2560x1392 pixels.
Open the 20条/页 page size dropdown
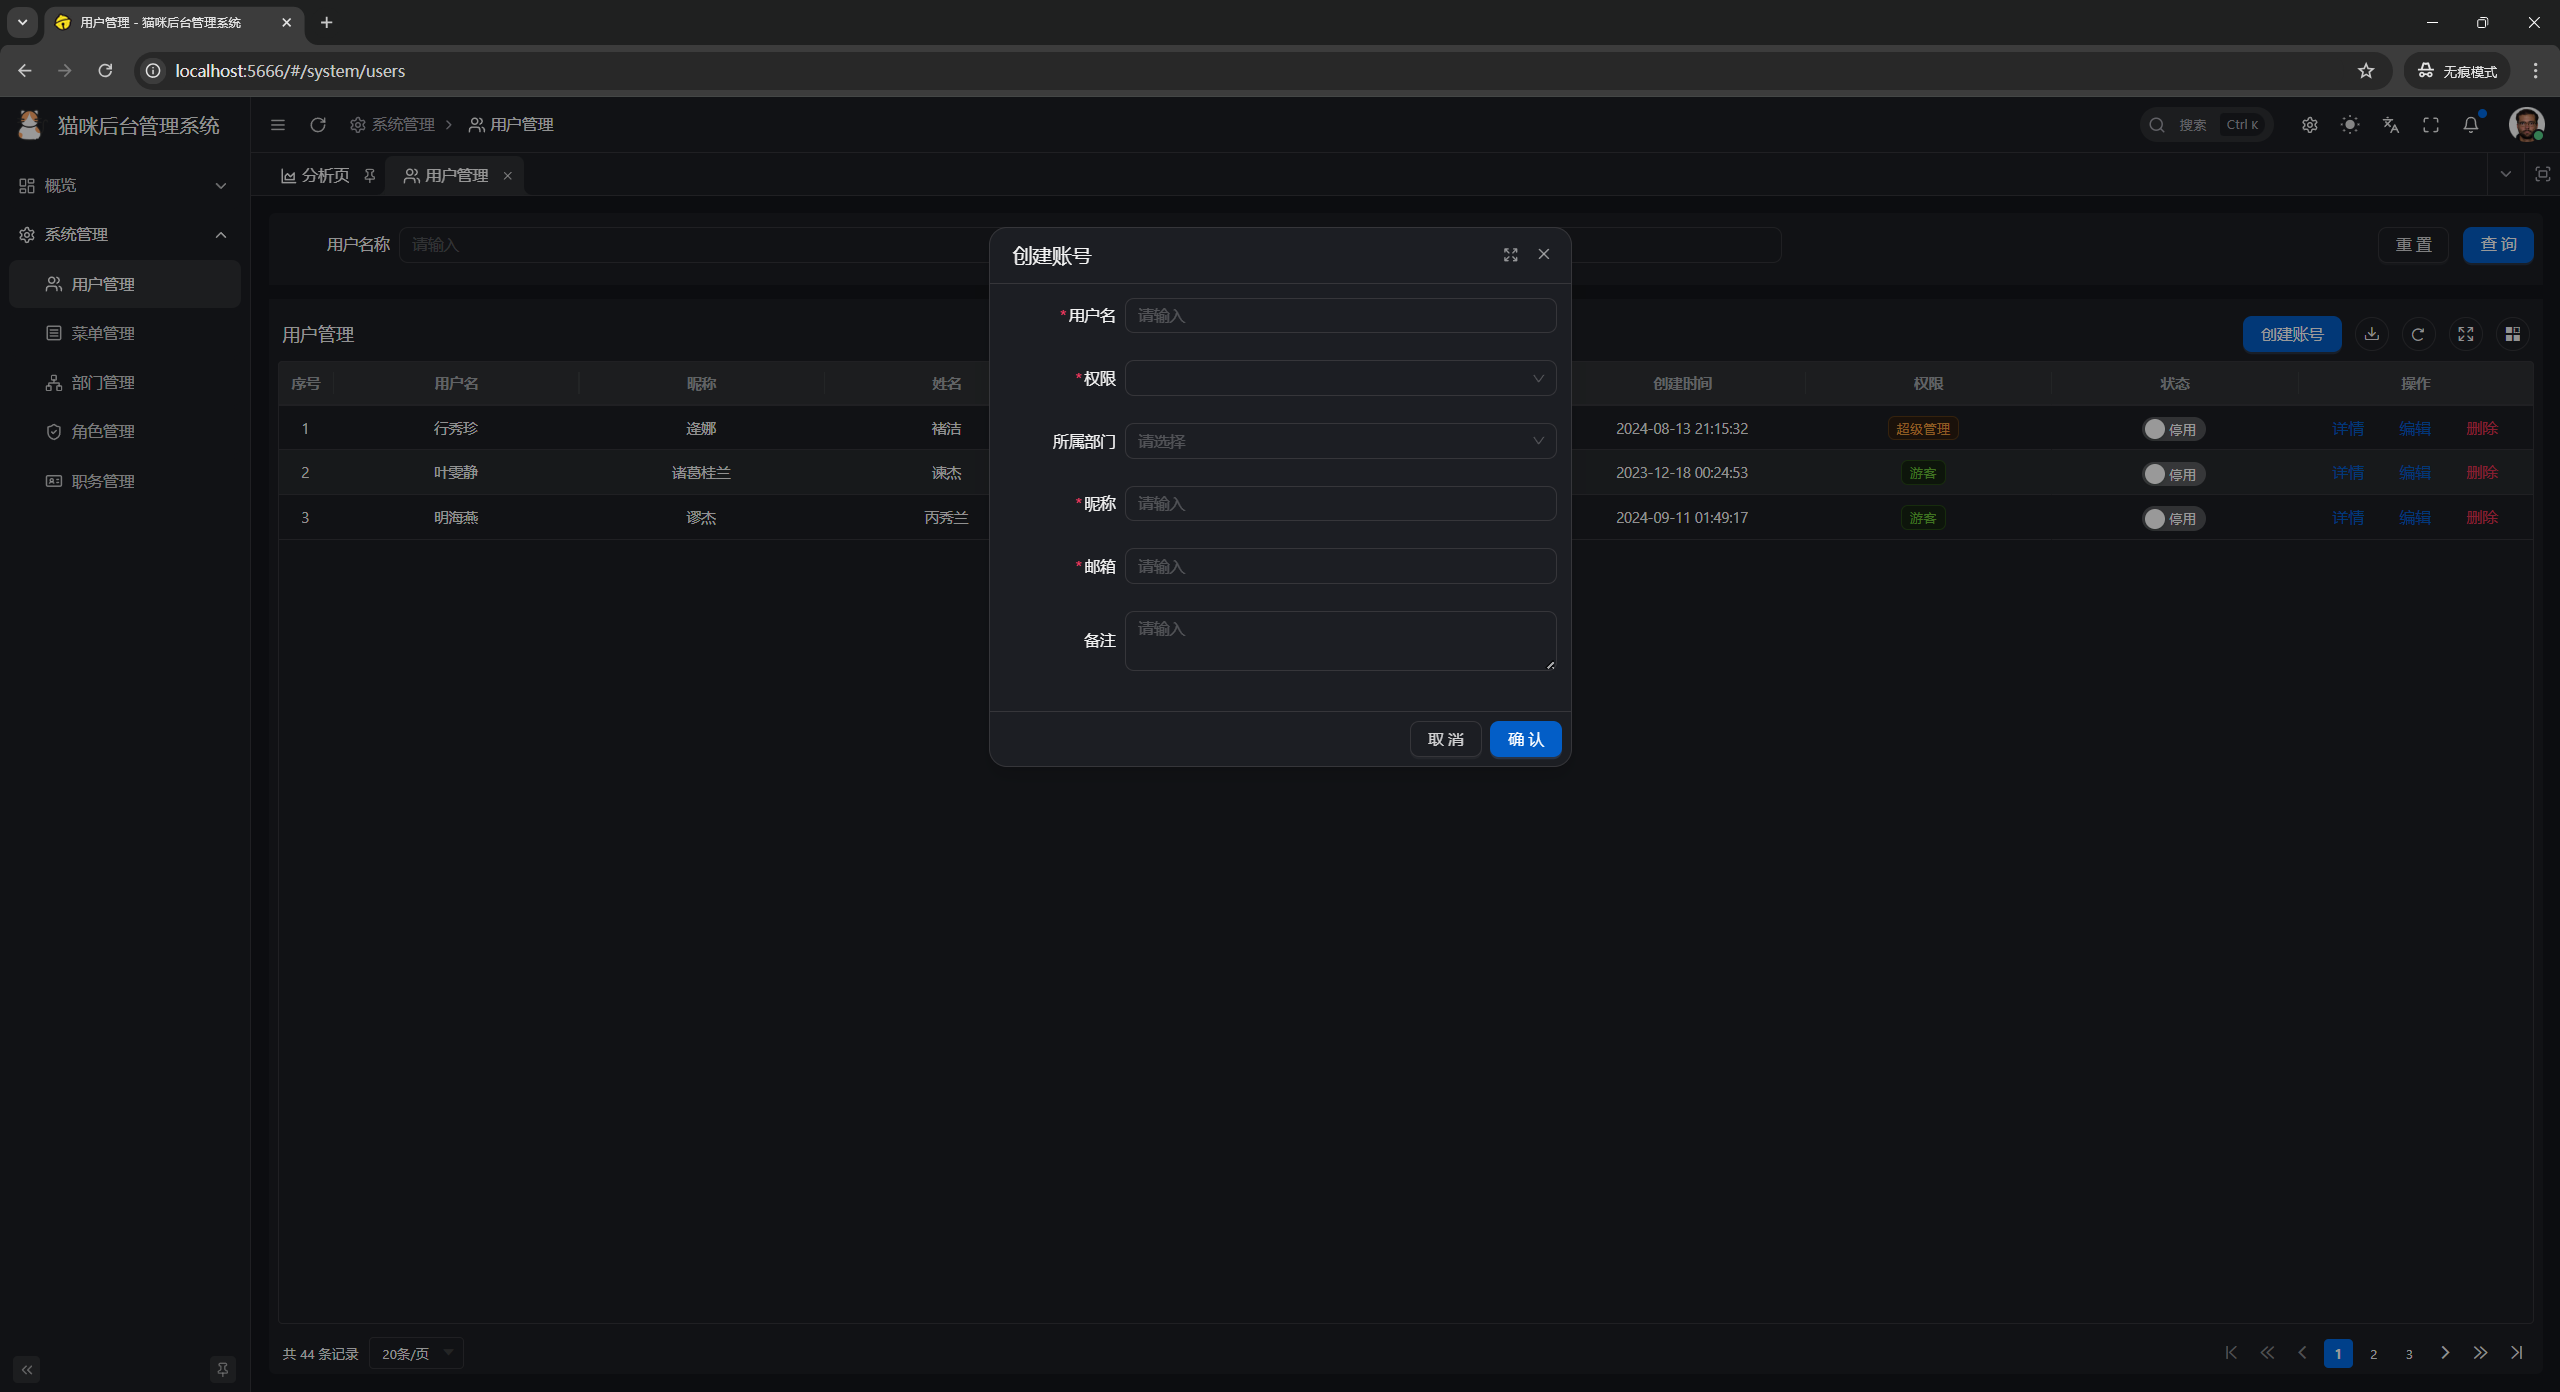pos(416,1353)
